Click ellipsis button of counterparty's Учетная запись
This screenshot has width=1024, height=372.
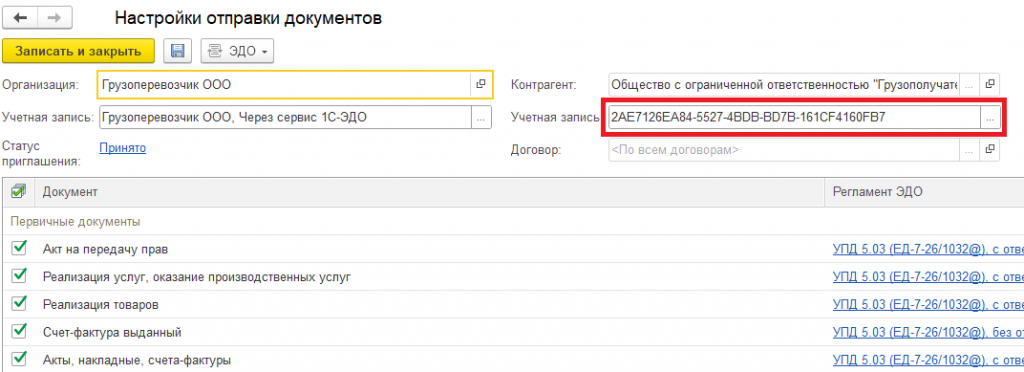point(989,117)
